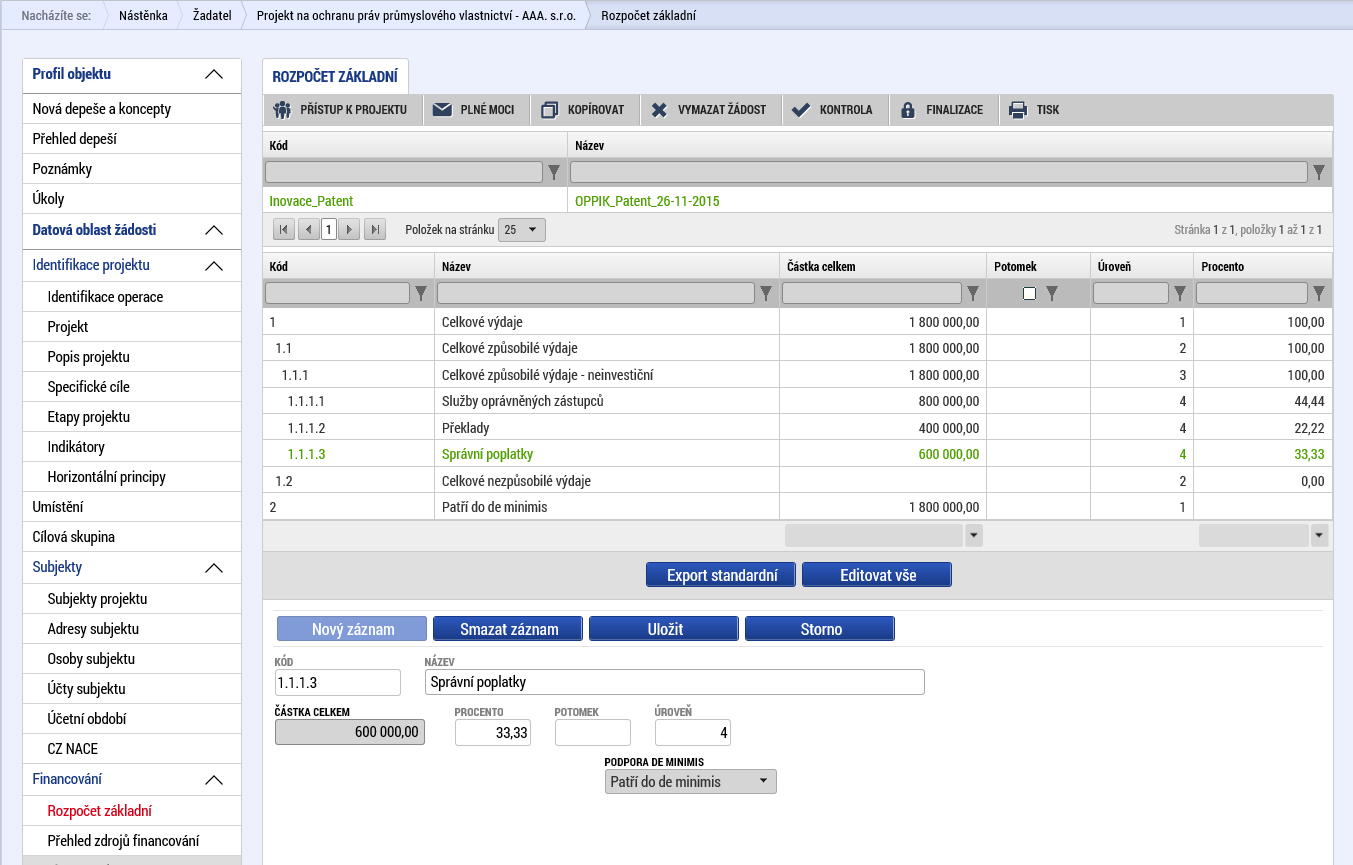The height and width of the screenshot is (865, 1353).
Task: Click the Kopírovat copy icon
Action: point(549,110)
